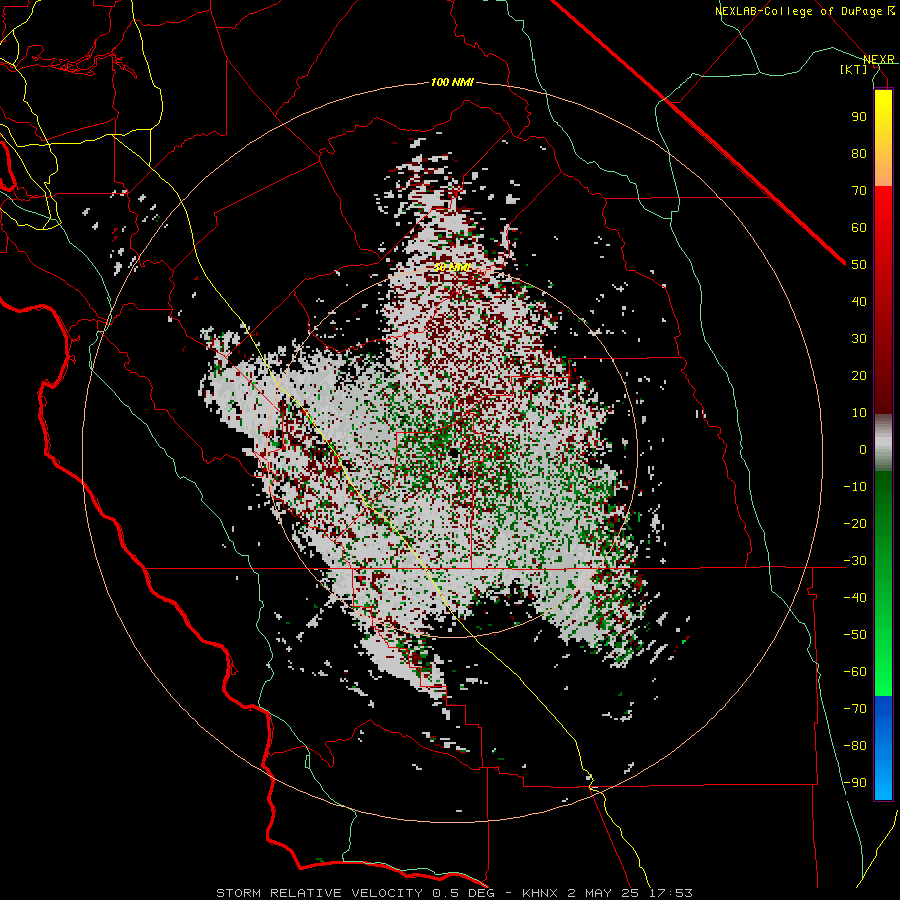Viewport: 900px width, 900px height.
Task: Click the 30 value on velocity scale
Action: click(859, 339)
